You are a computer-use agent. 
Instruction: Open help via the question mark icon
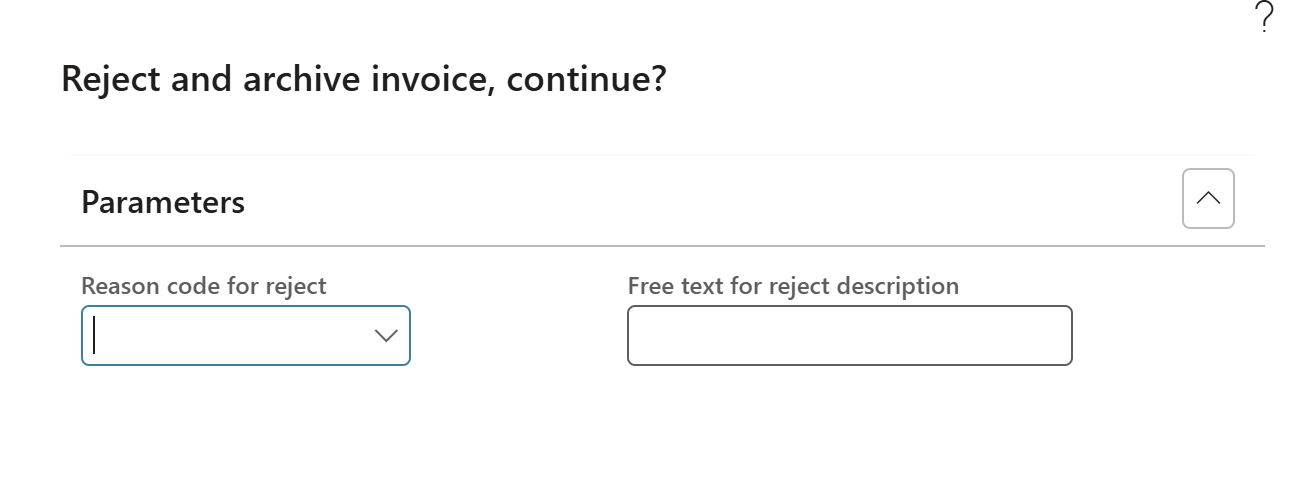[x=1264, y=18]
